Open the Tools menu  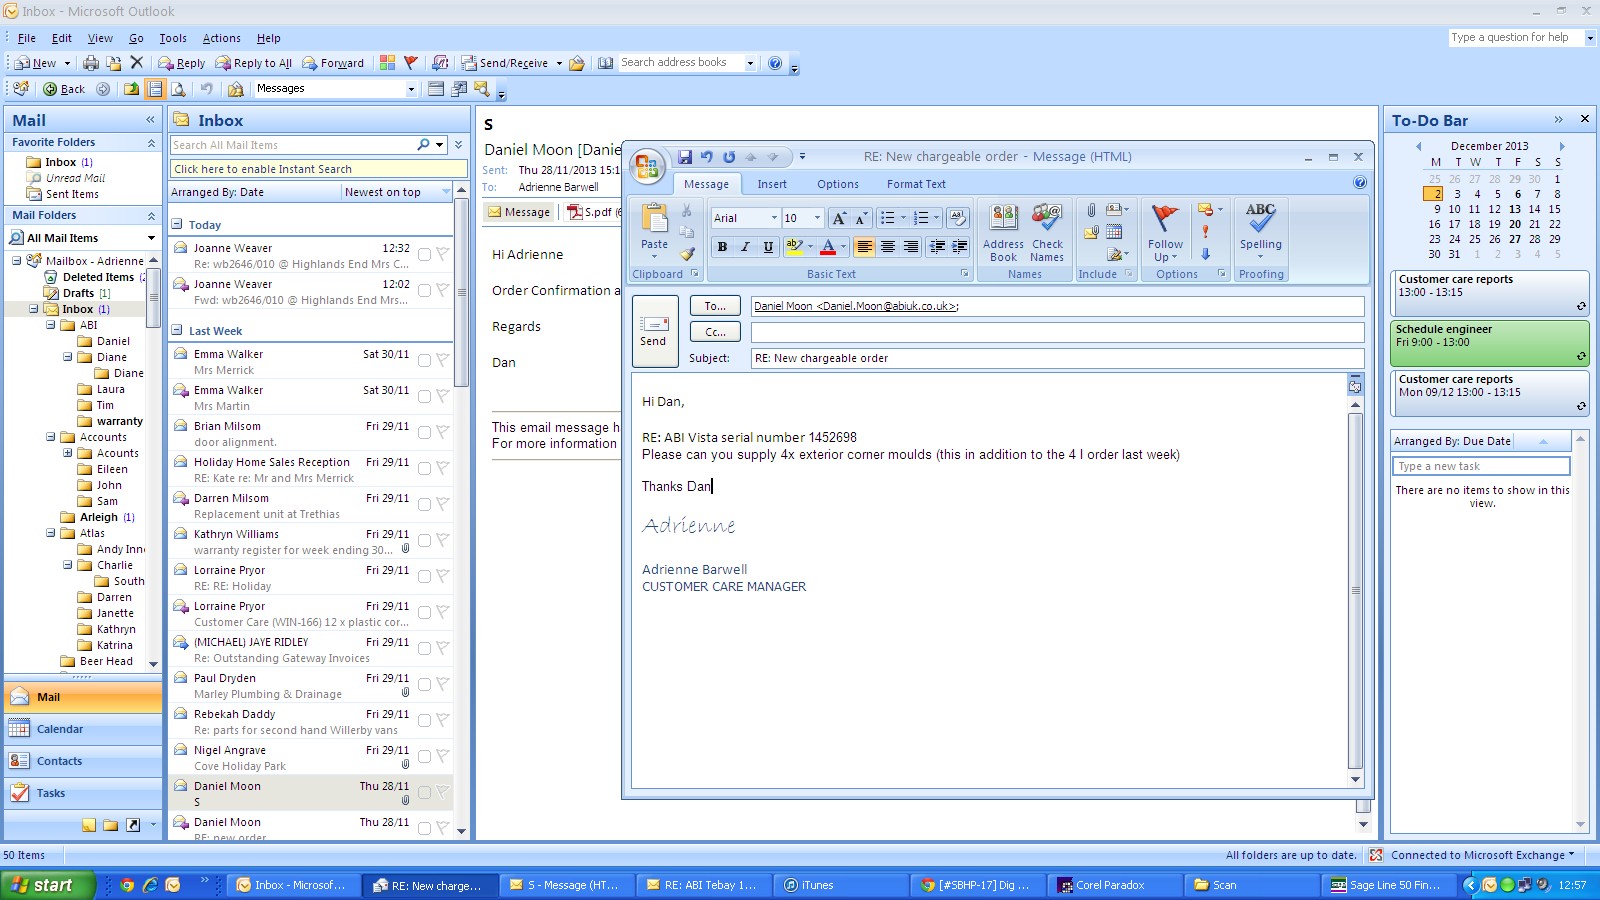pyautogui.click(x=172, y=38)
